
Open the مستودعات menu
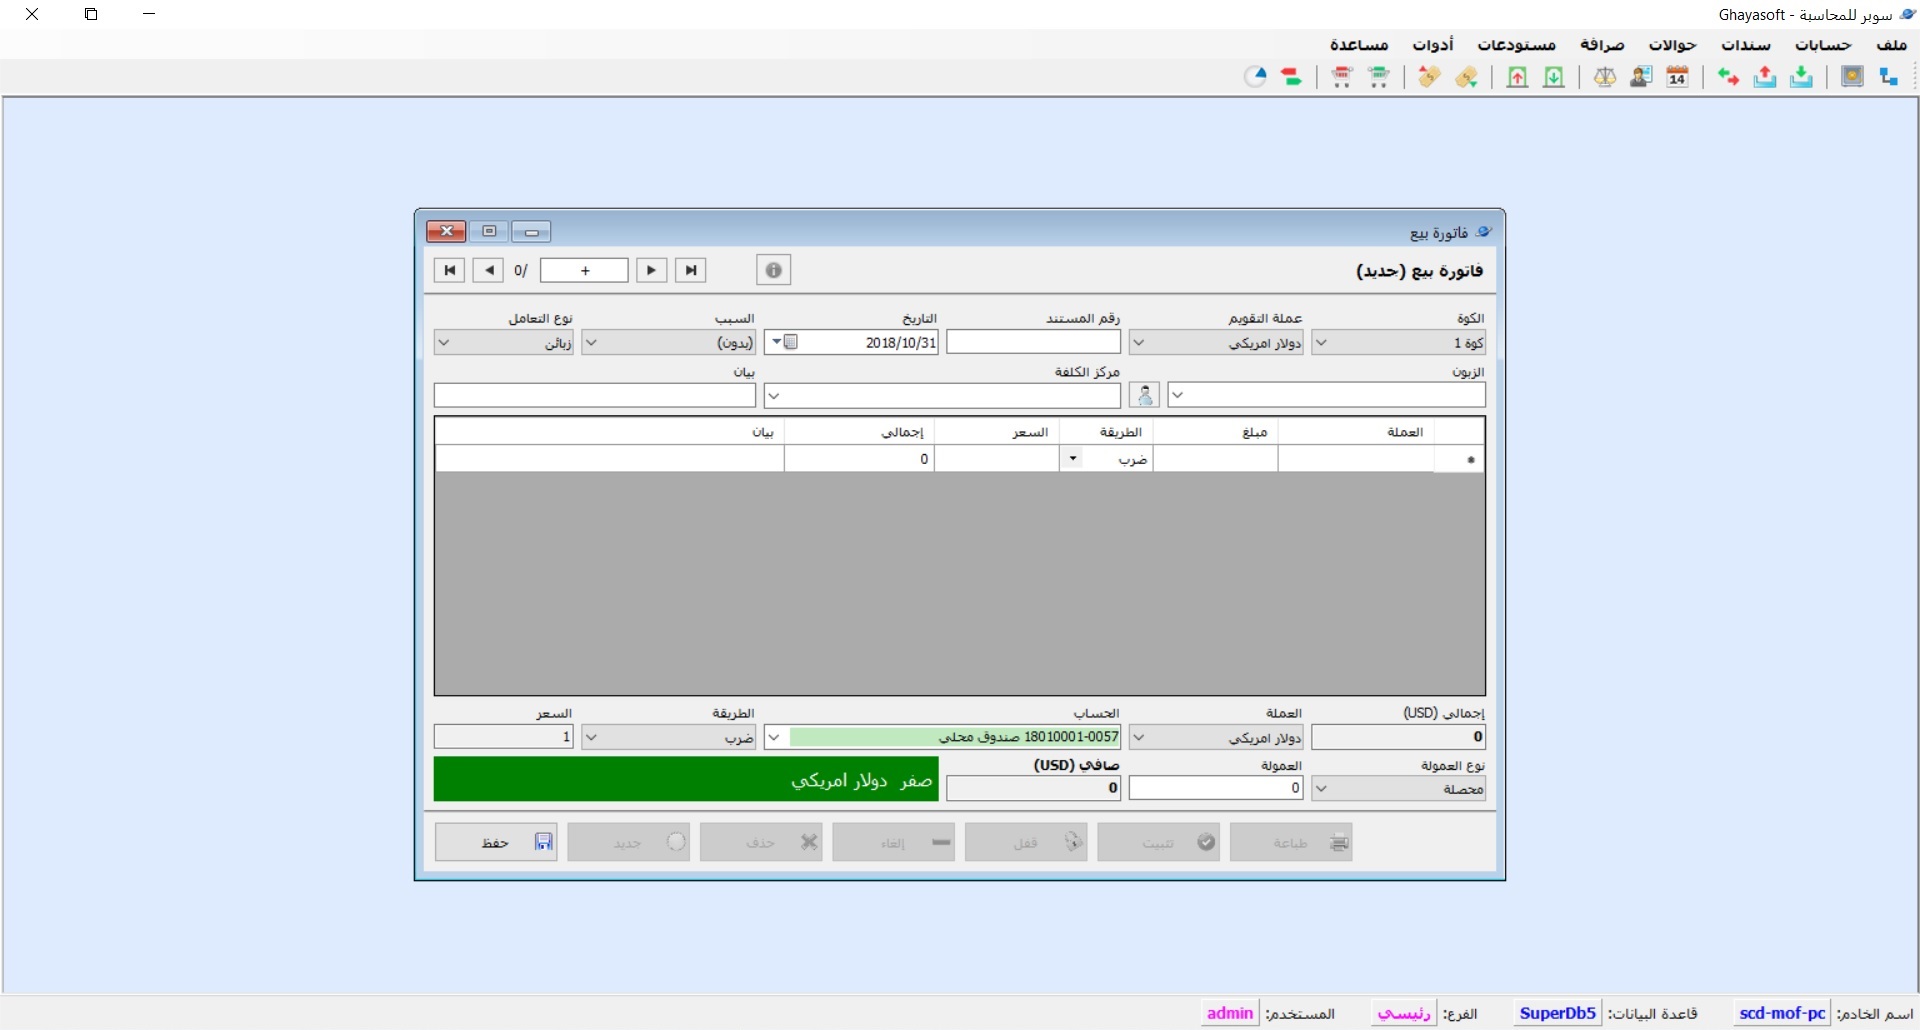(x=1517, y=45)
